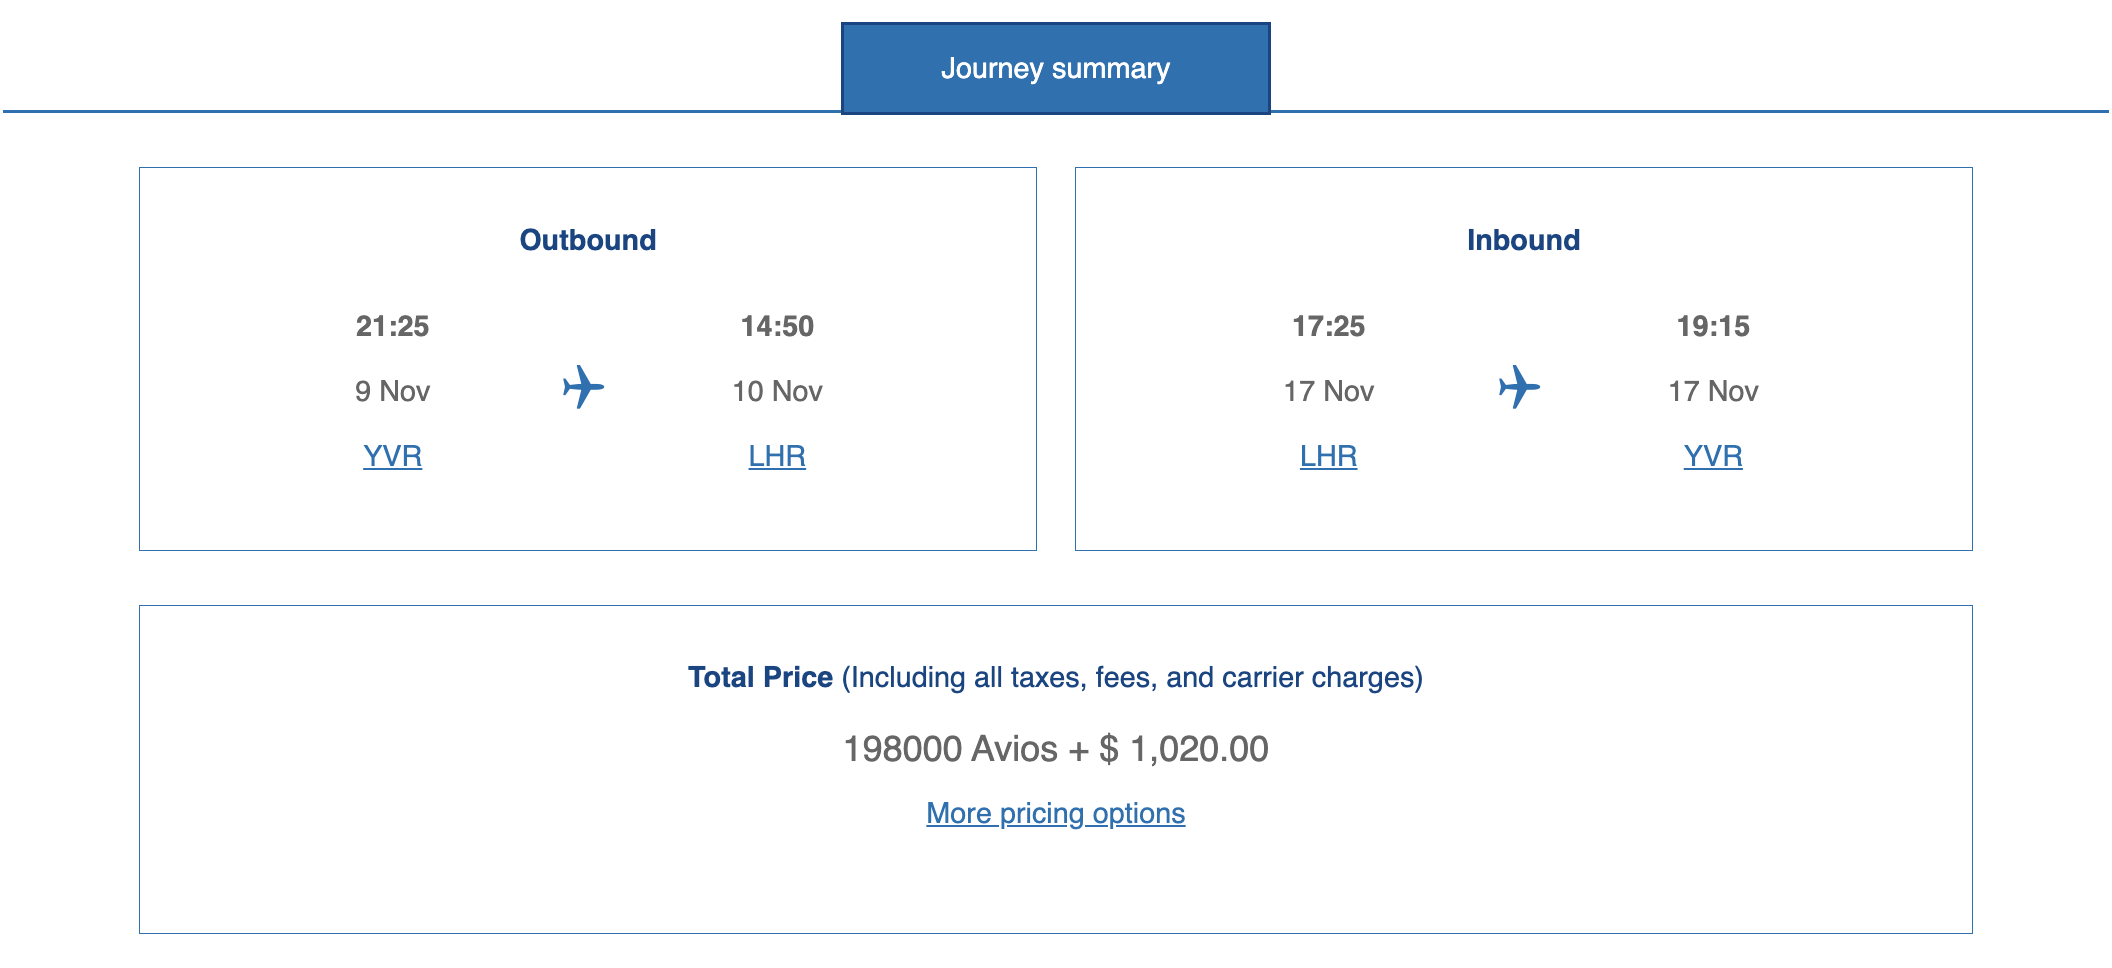This screenshot has width=2112, height=968.
Task: Click the 9 Nov departure date
Action: coord(392,391)
